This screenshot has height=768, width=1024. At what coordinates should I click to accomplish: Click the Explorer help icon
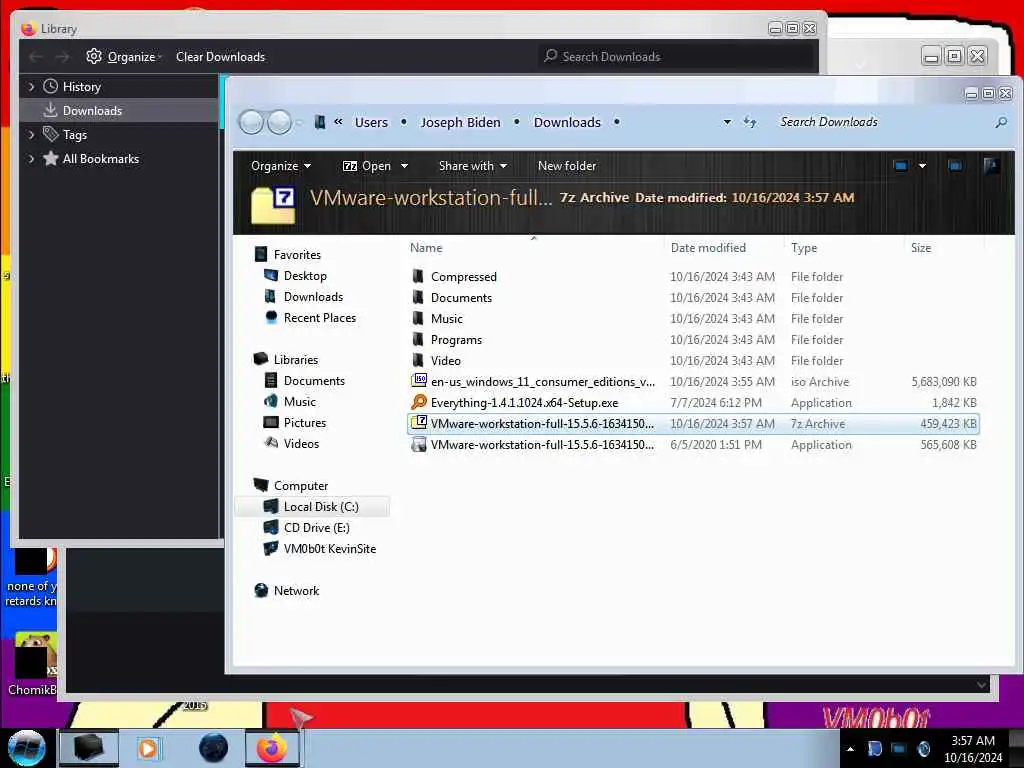click(991, 166)
